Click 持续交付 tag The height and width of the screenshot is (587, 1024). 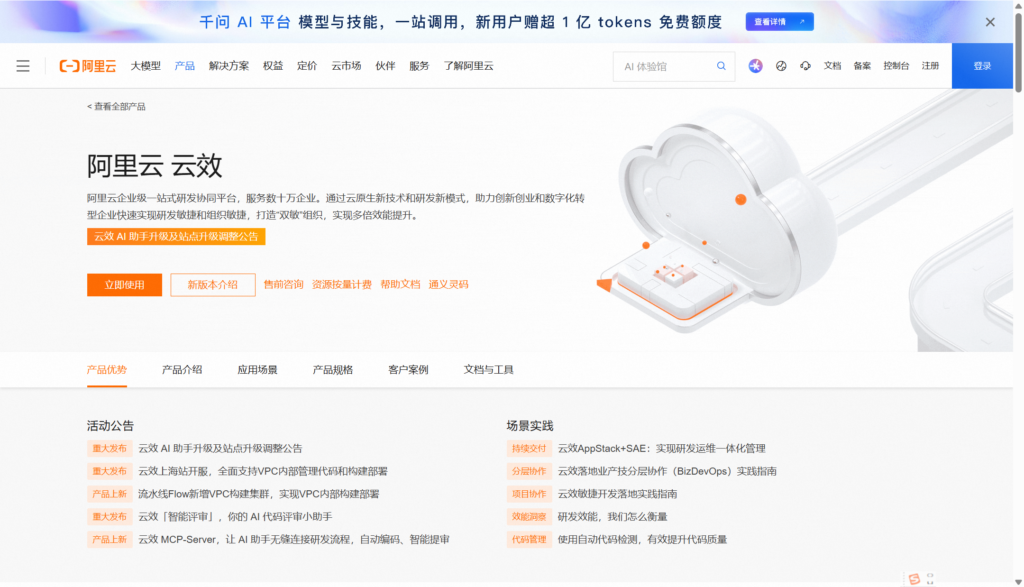point(529,449)
